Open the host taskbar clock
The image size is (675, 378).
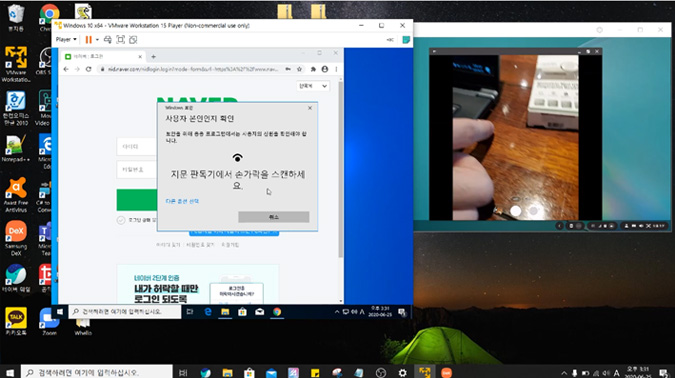point(638,372)
